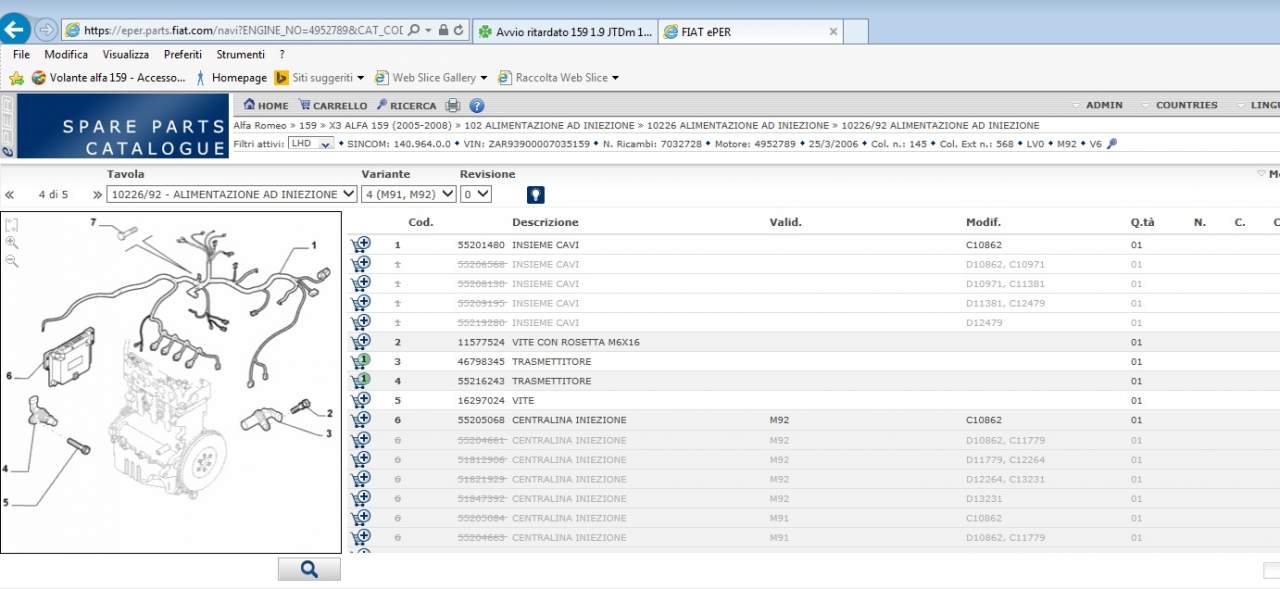Click the Cod. column header

[421, 222]
